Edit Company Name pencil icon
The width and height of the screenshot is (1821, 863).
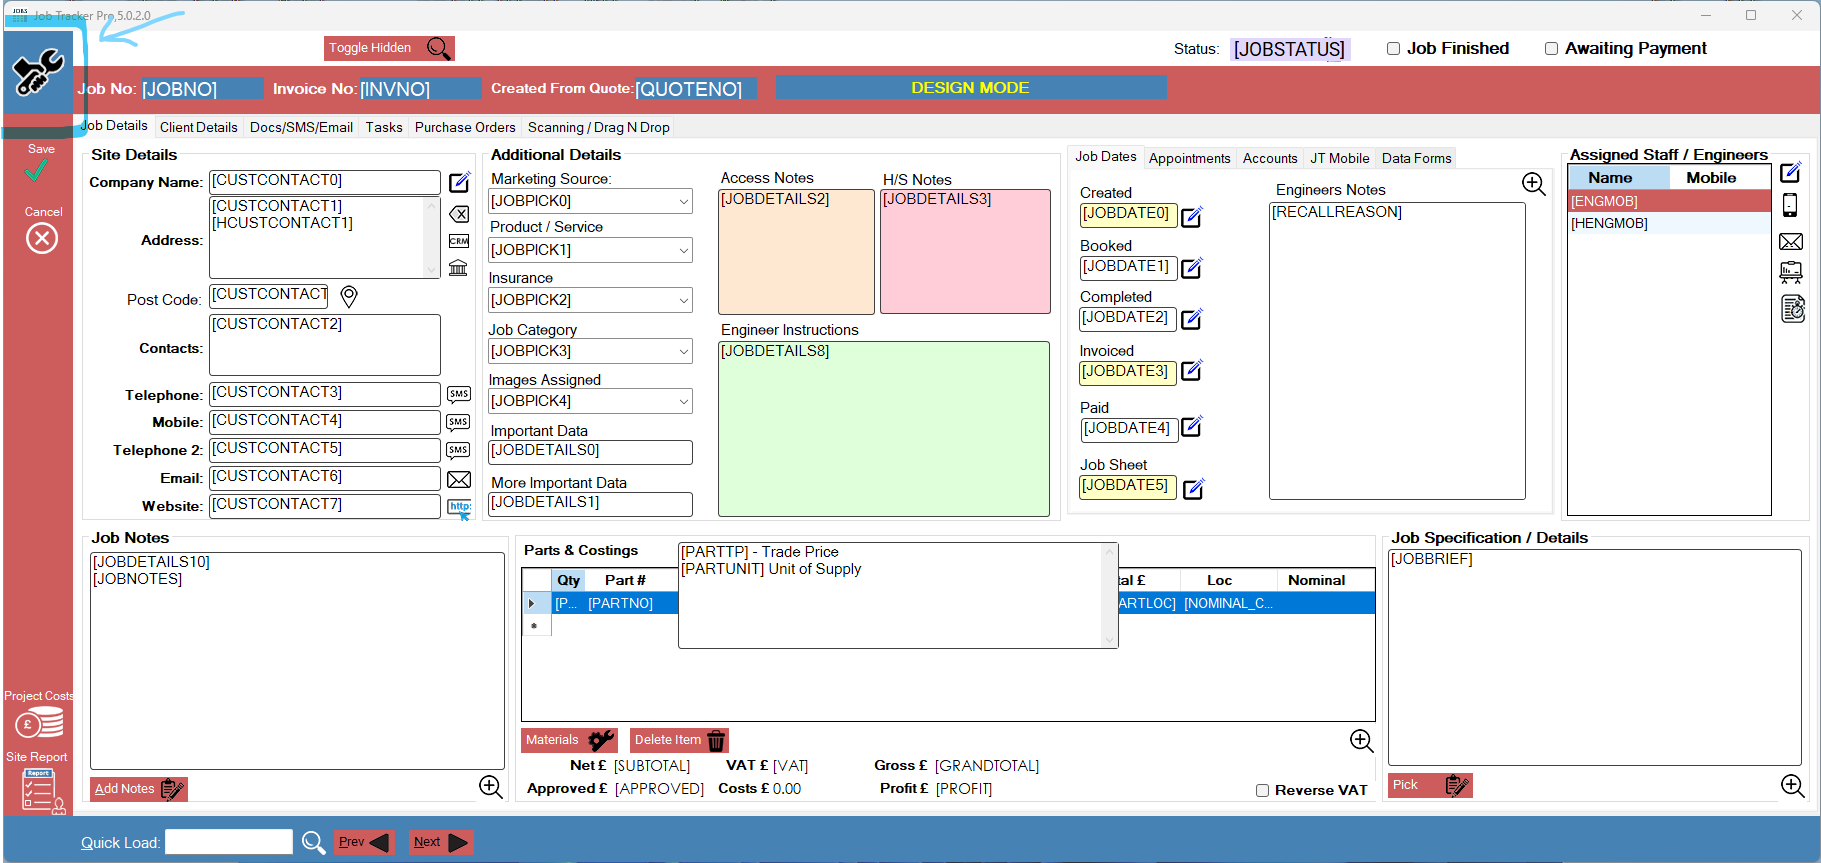coord(459,182)
